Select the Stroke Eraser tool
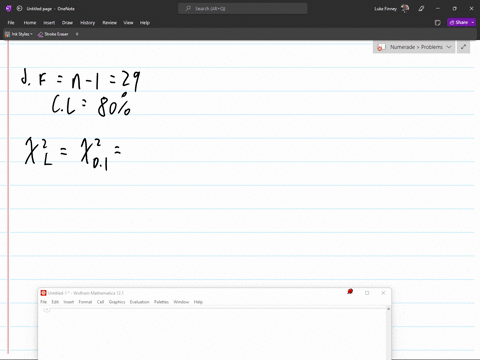 pos(53,34)
